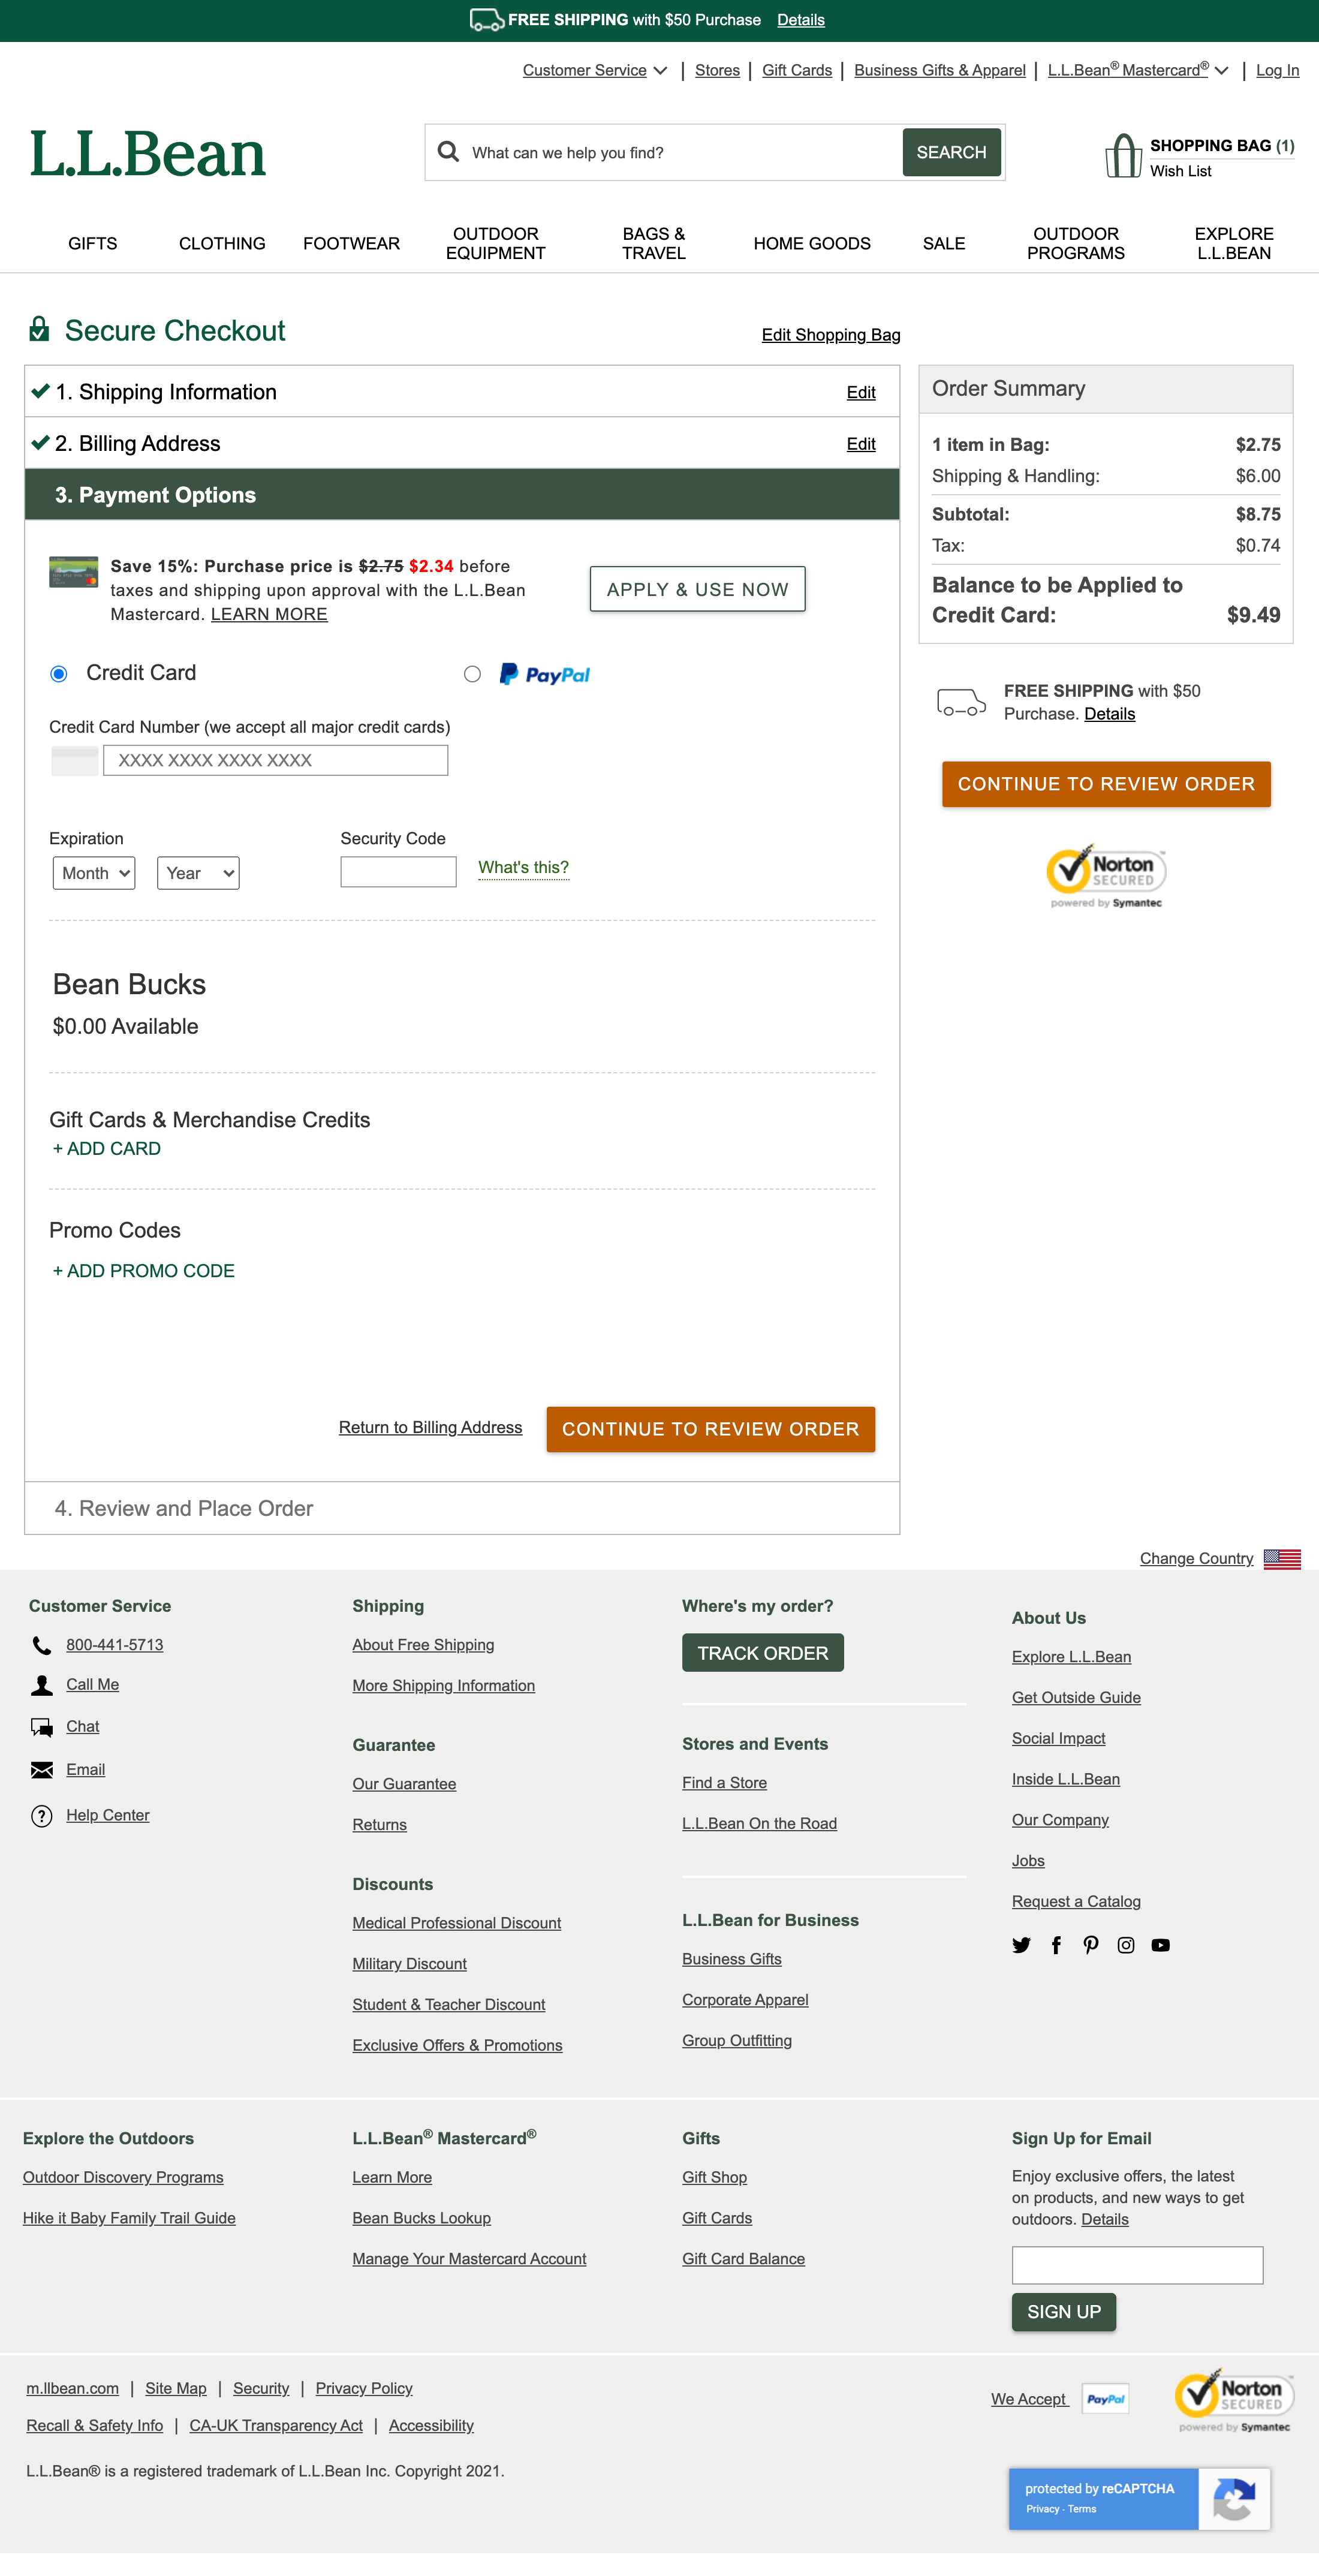Open the Footwear navigation menu
Image resolution: width=1319 pixels, height=2576 pixels.
click(x=351, y=243)
